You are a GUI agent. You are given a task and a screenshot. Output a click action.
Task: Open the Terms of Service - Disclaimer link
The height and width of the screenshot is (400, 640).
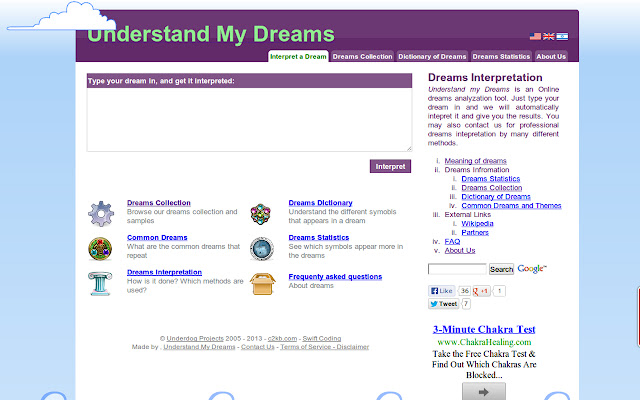coord(324,347)
